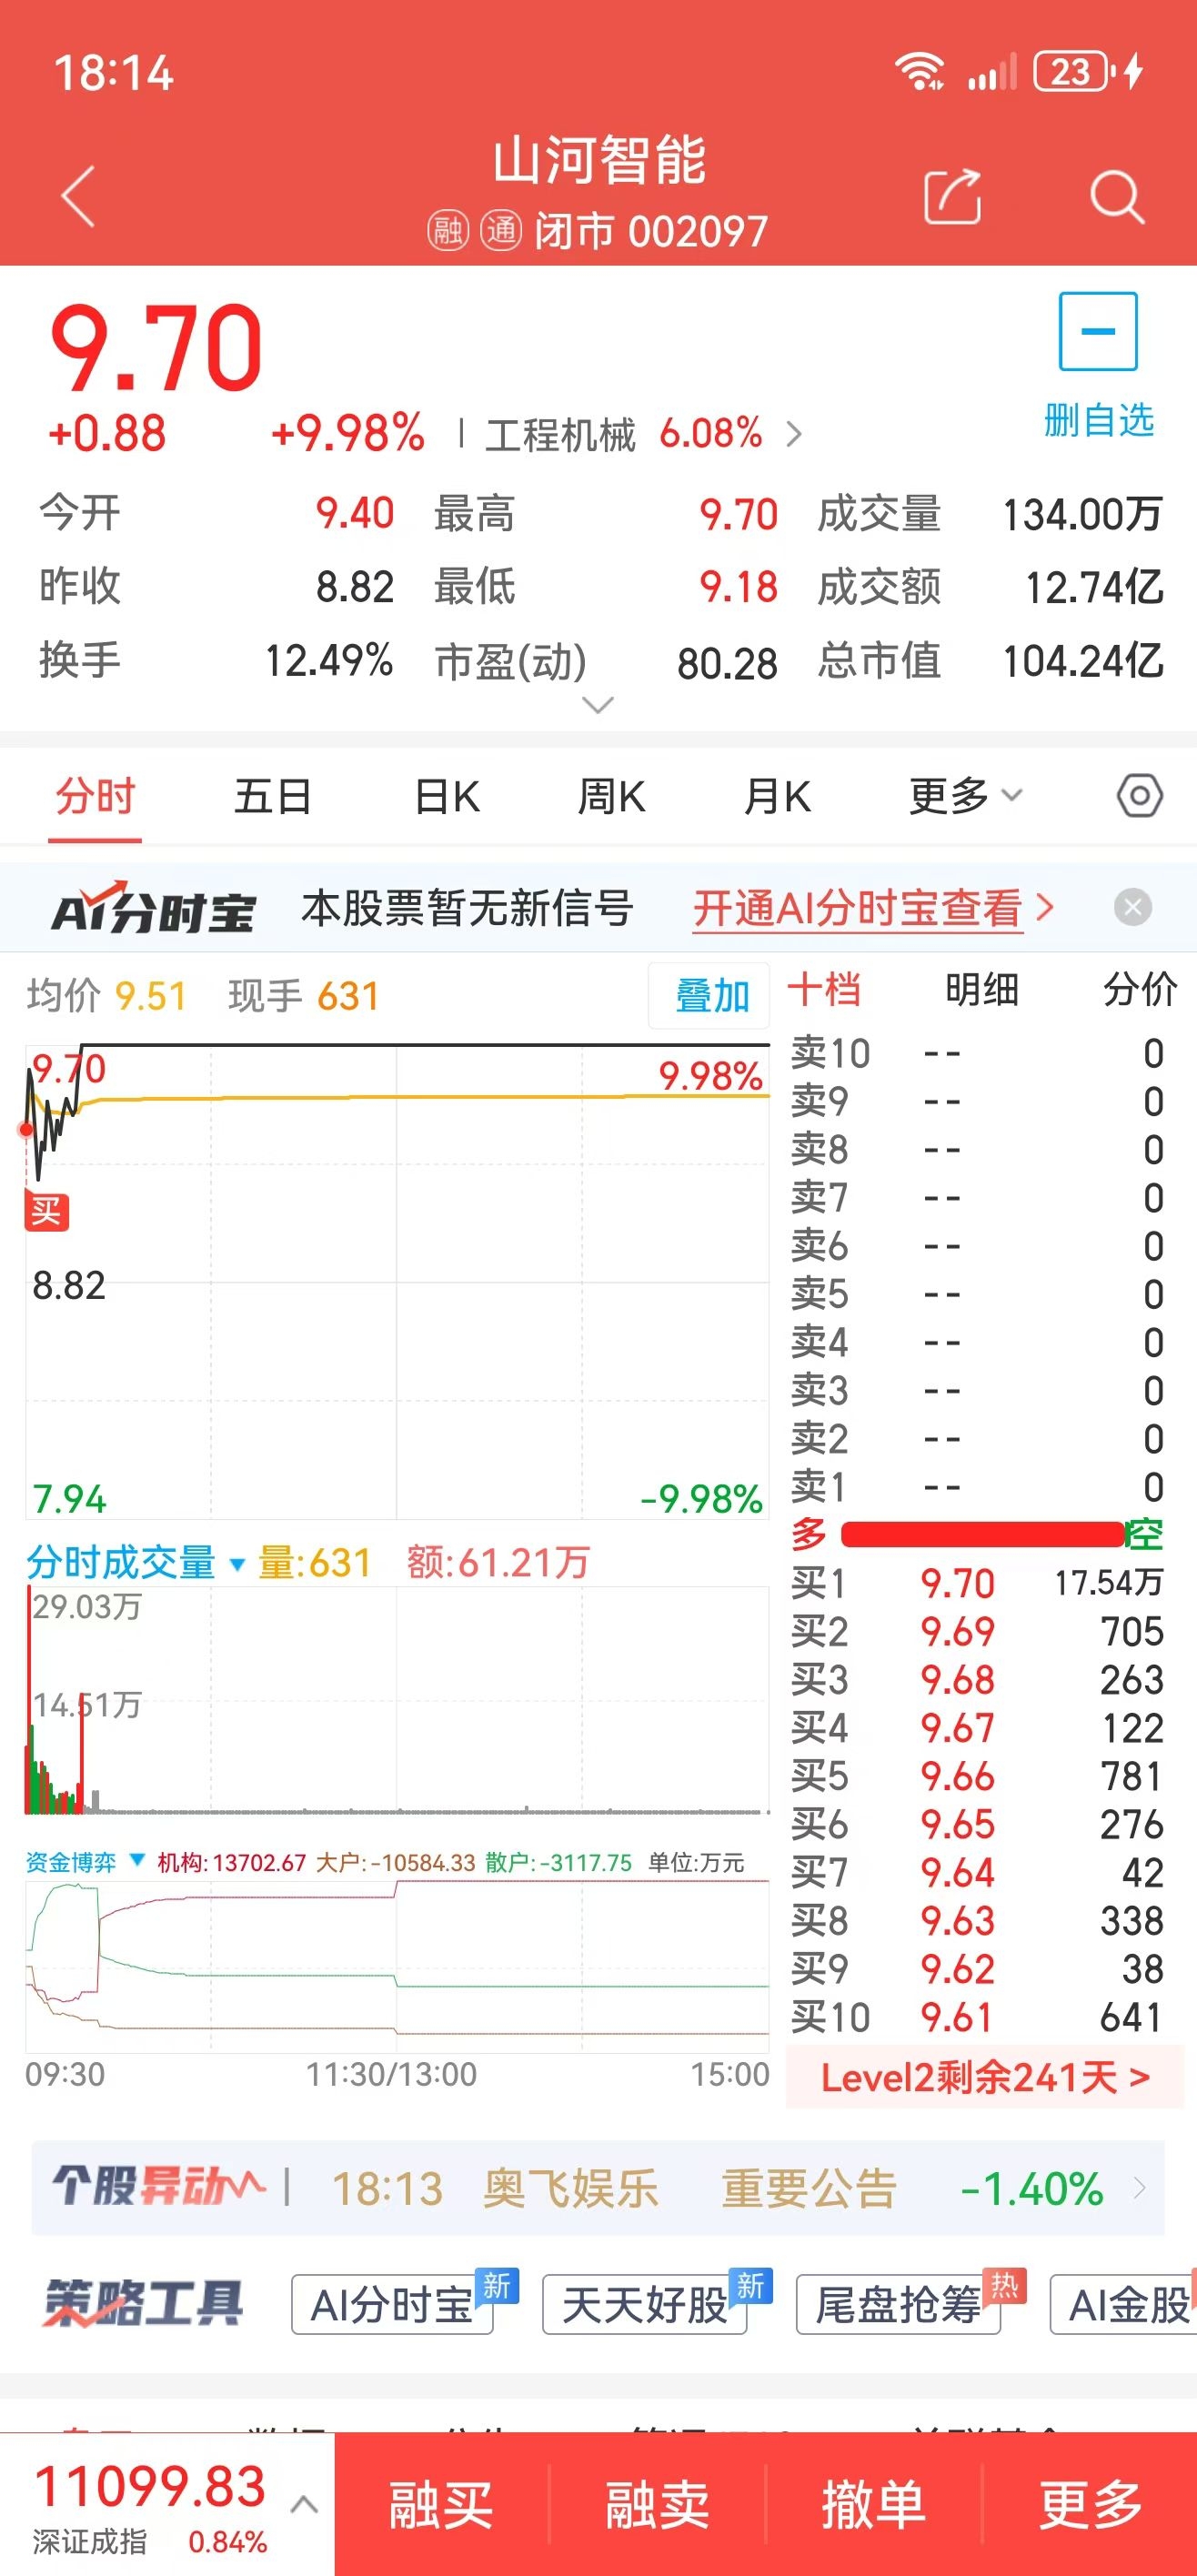1197x2576 pixels.
Task: Tap the 撤单 button
Action: click(x=874, y=2504)
